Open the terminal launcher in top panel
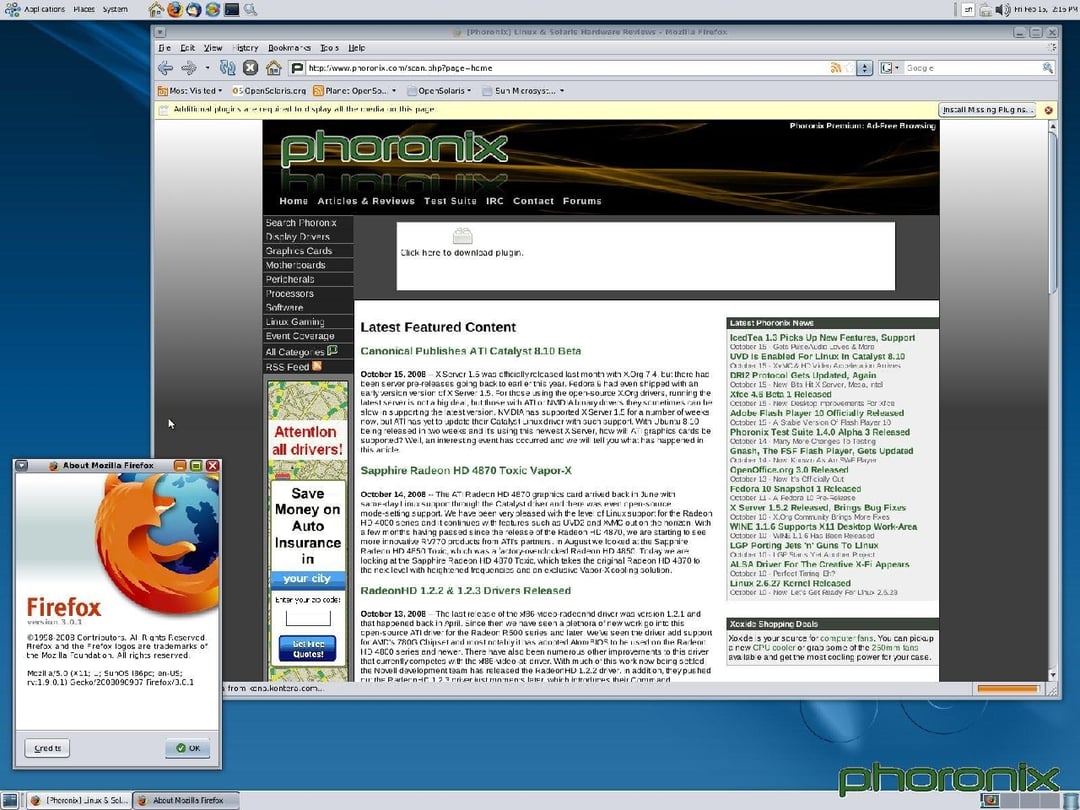1080x810 pixels. pyautogui.click(x=231, y=9)
